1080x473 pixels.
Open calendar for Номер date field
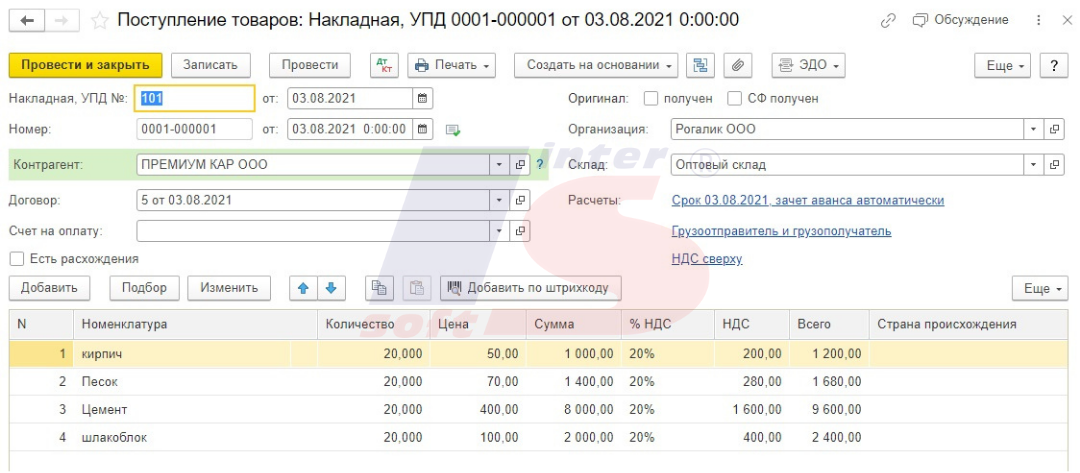tap(422, 129)
